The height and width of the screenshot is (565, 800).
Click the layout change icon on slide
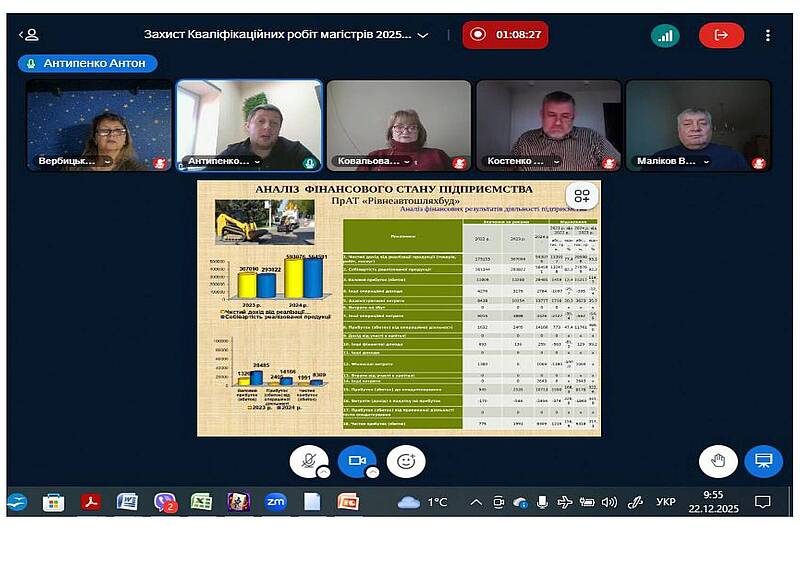tap(581, 196)
